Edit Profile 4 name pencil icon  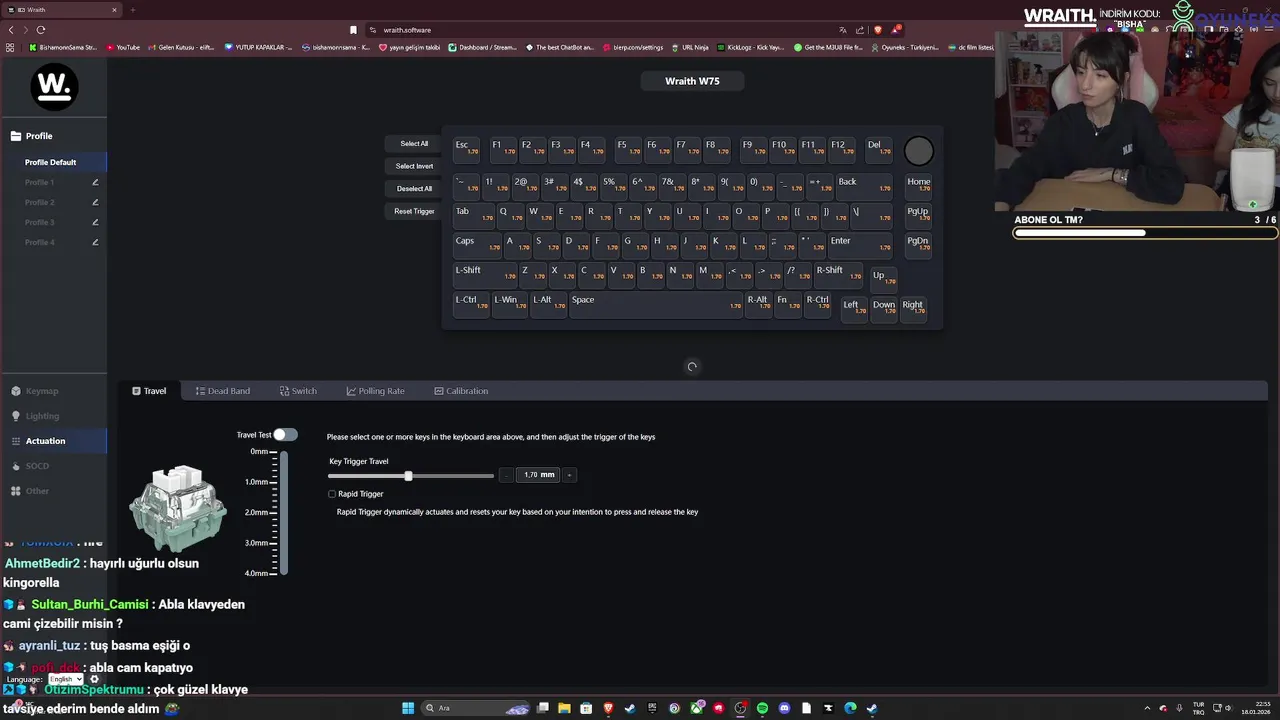(x=95, y=242)
